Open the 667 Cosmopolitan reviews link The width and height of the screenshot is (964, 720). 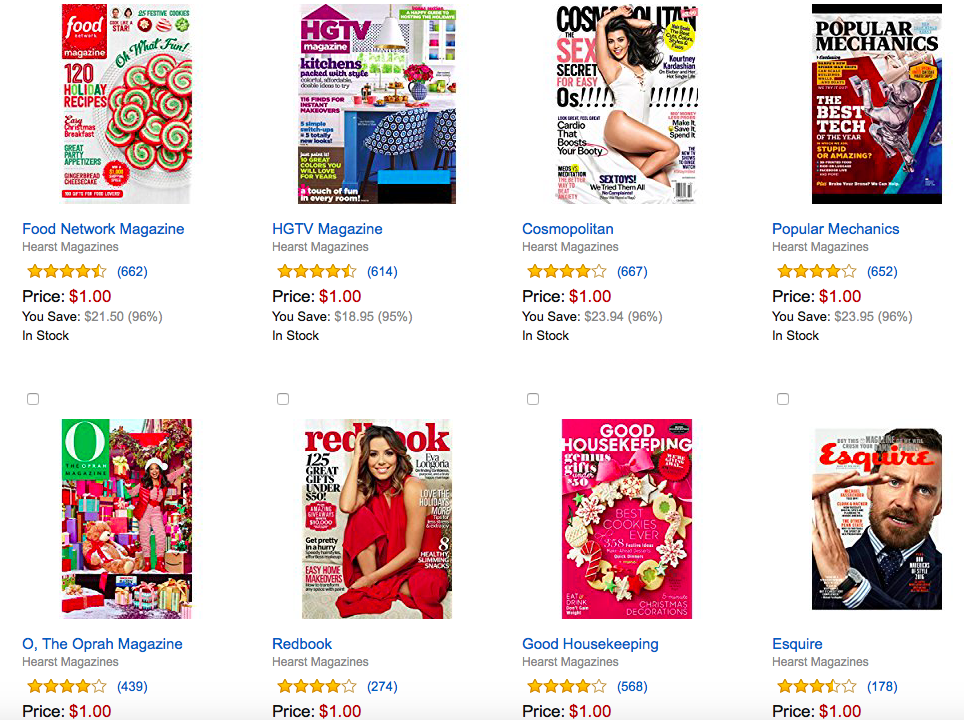632,271
